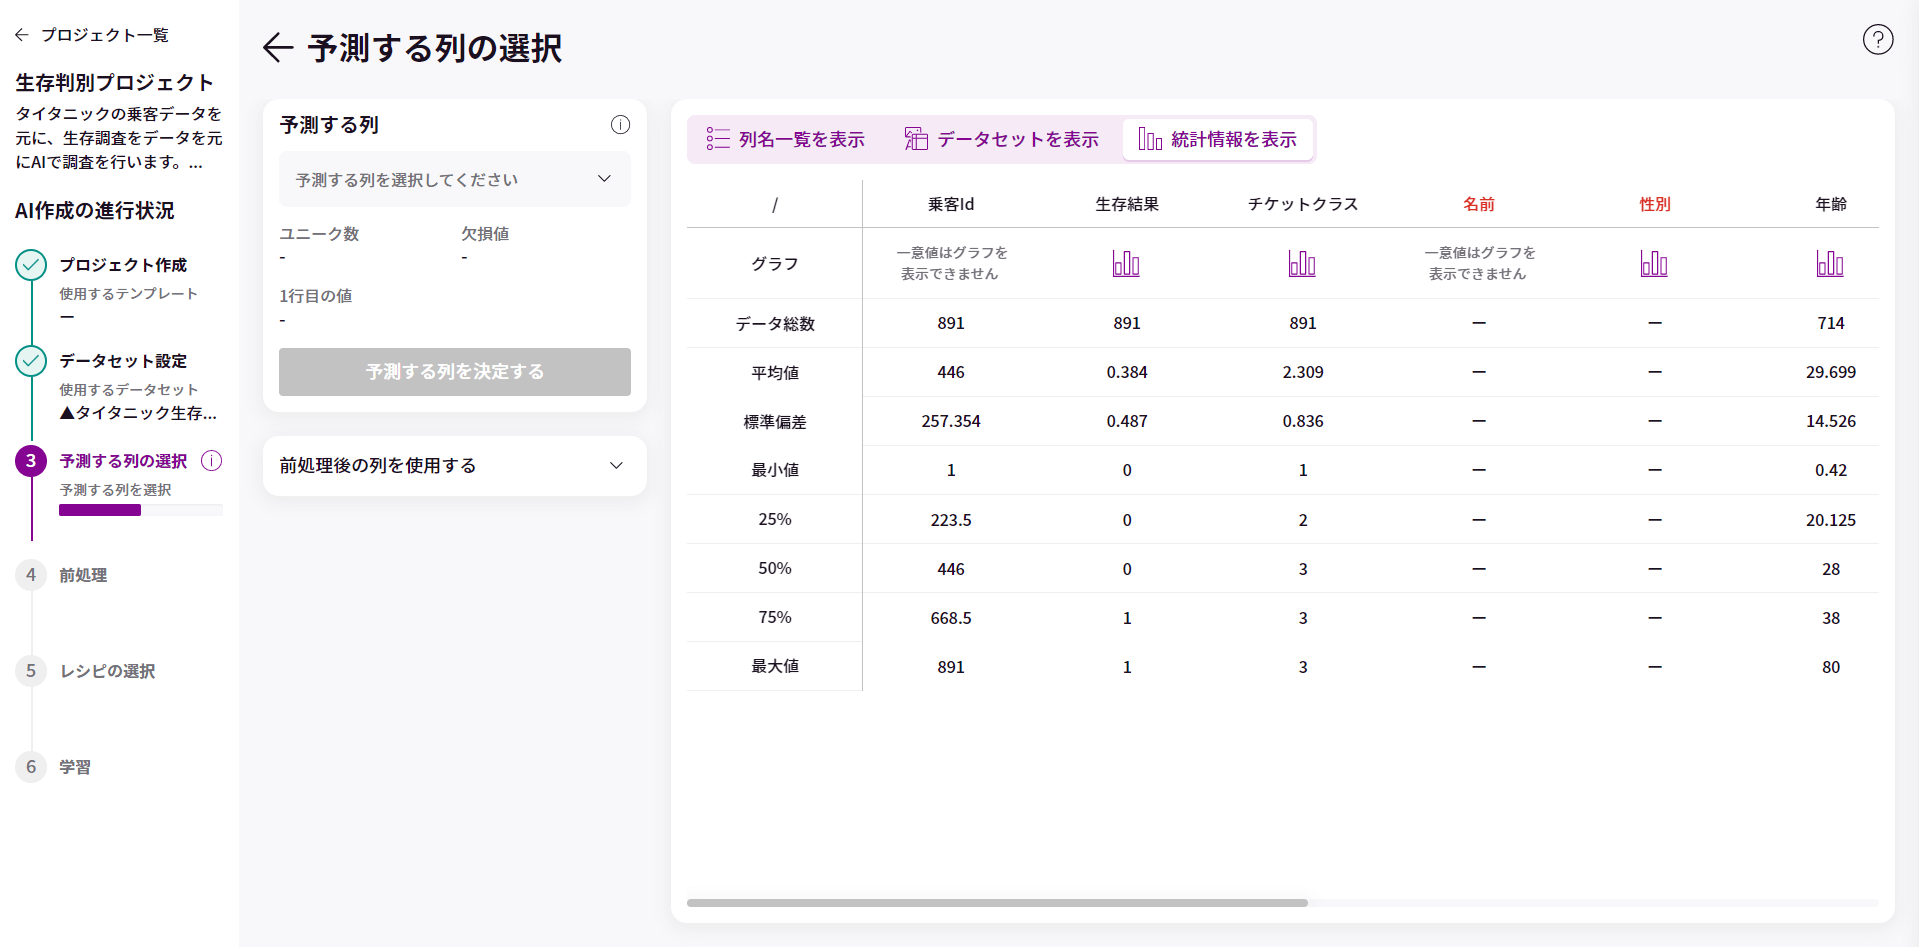Go back to プロジェクト一覧 link
The image size is (1919, 947).
pos(105,35)
